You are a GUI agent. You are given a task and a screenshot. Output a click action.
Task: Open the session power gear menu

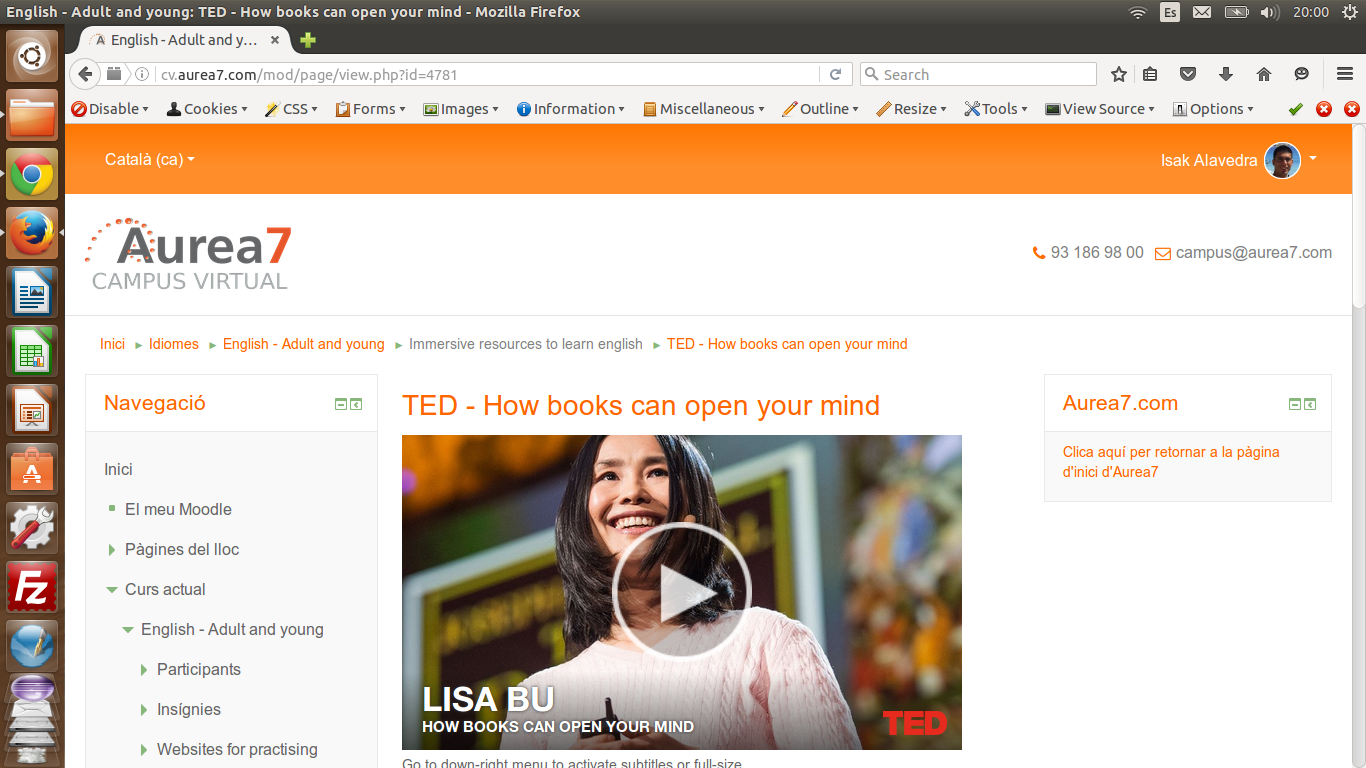[x=1349, y=12]
